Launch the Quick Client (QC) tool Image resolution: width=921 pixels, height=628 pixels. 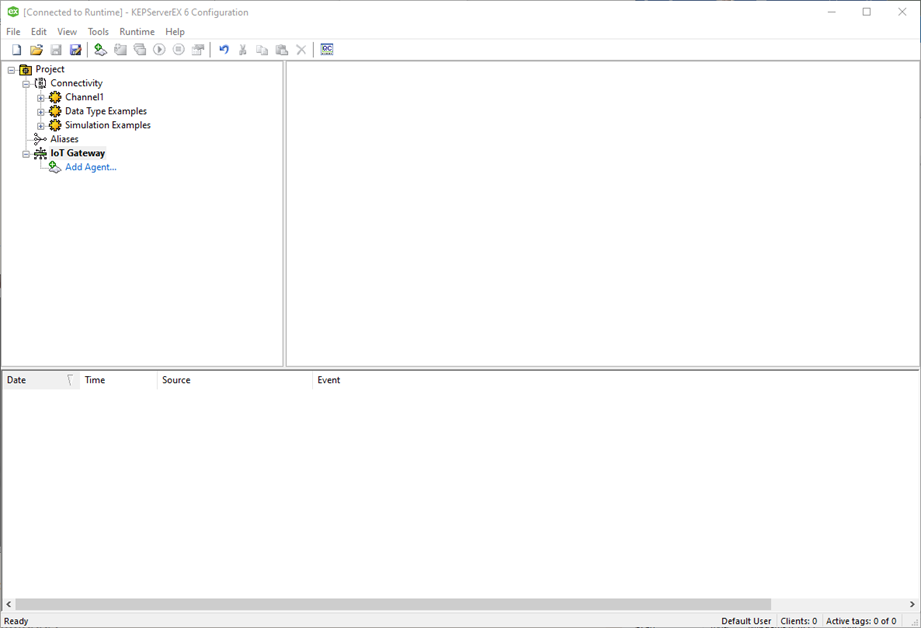click(327, 50)
